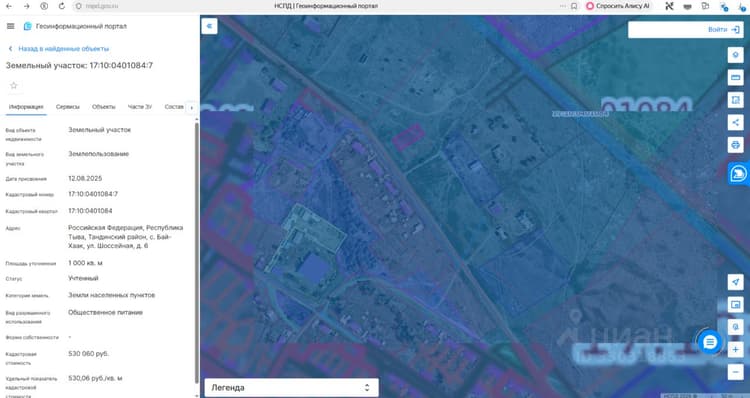
Task: Activate the measure ruler tool
Action: point(736,77)
